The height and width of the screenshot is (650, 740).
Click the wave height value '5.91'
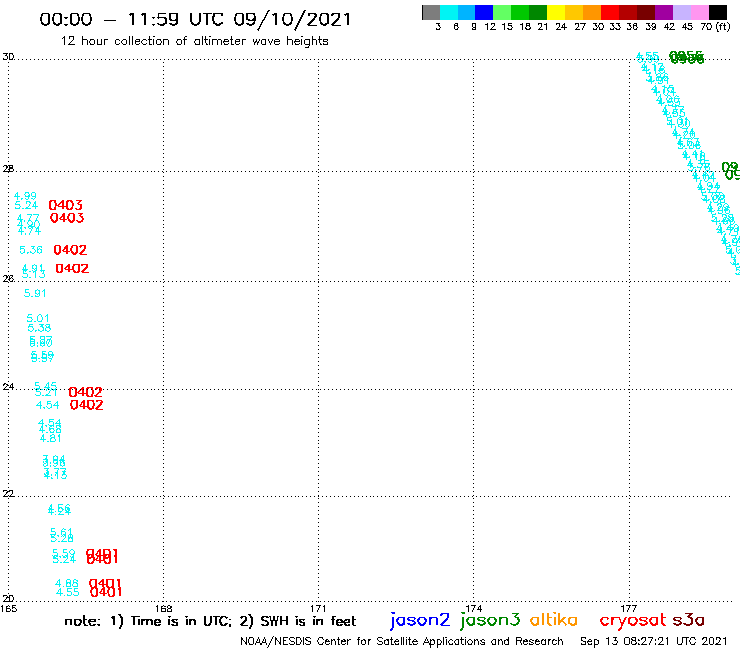pyautogui.click(x=35, y=293)
